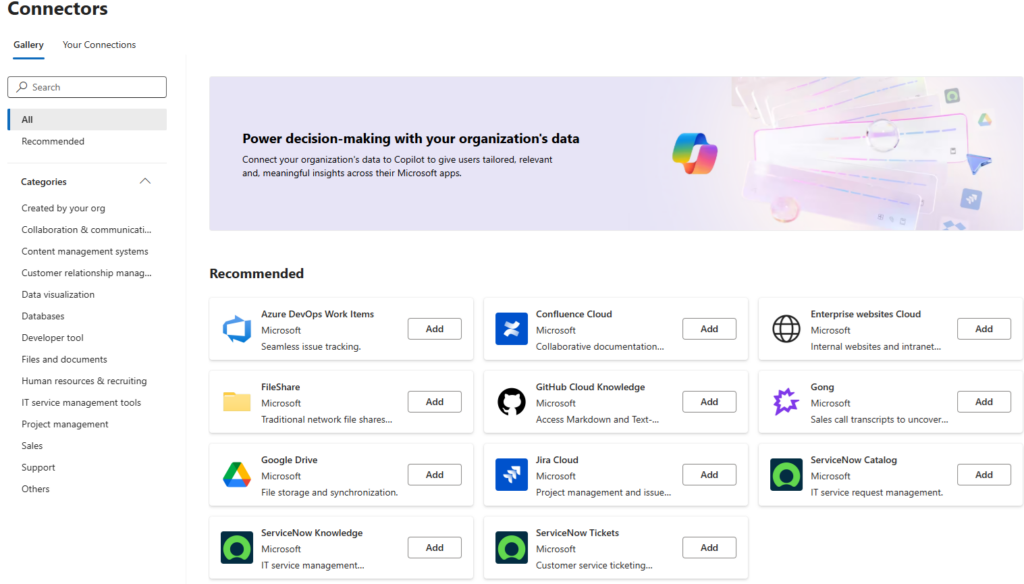Image resolution: width=1024 pixels, height=584 pixels.
Task: Filter by Recommended connectors
Action: click(x=53, y=141)
